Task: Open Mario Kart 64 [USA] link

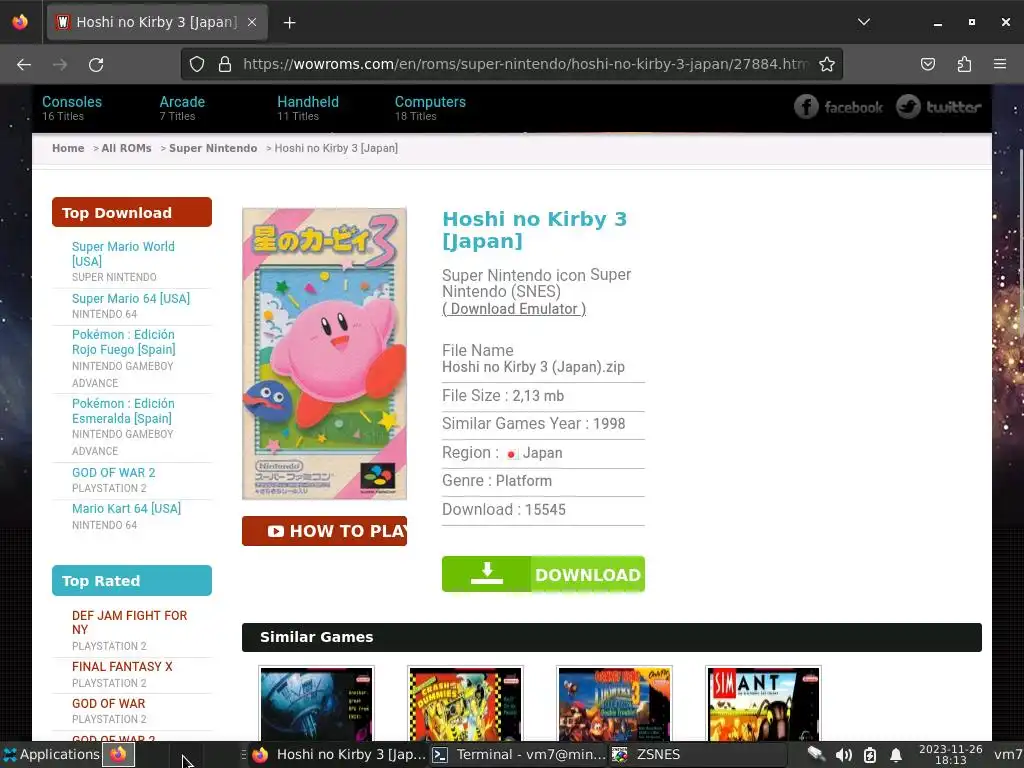Action: pos(126,508)
